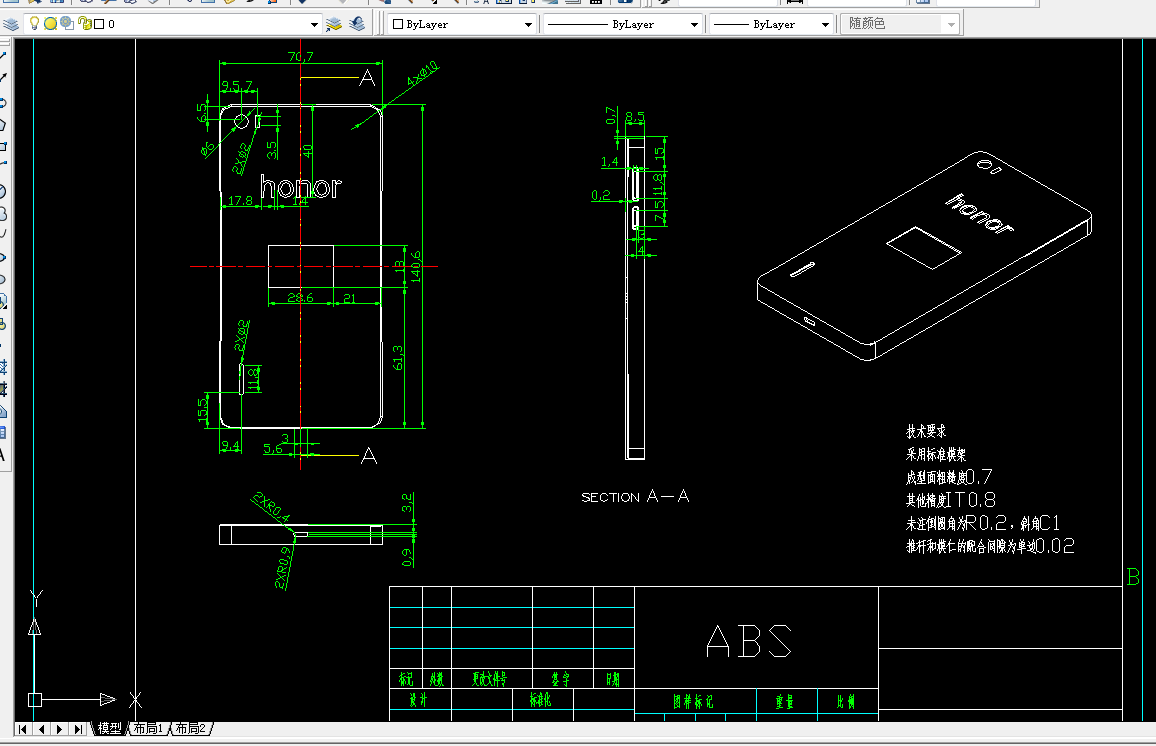Screen dimensions: 1156x746
Task: Select the R0.2 fillet note line
Action: click(x=983, y=523)
